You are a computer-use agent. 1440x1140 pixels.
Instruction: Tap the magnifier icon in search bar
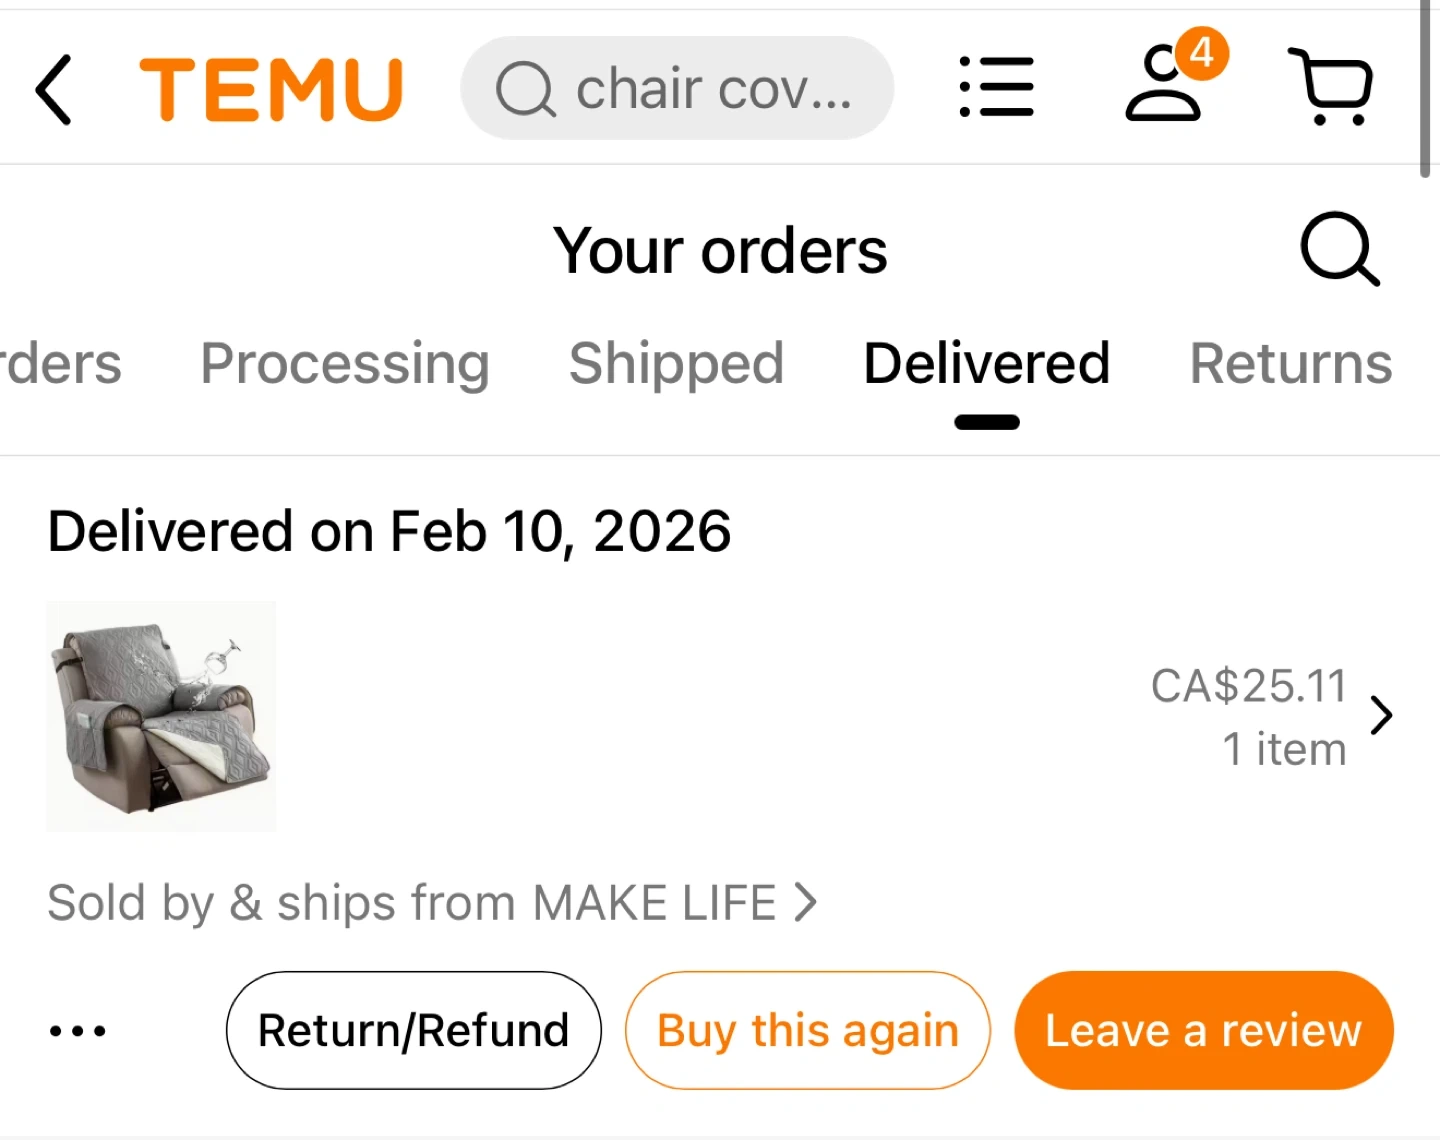525,90
